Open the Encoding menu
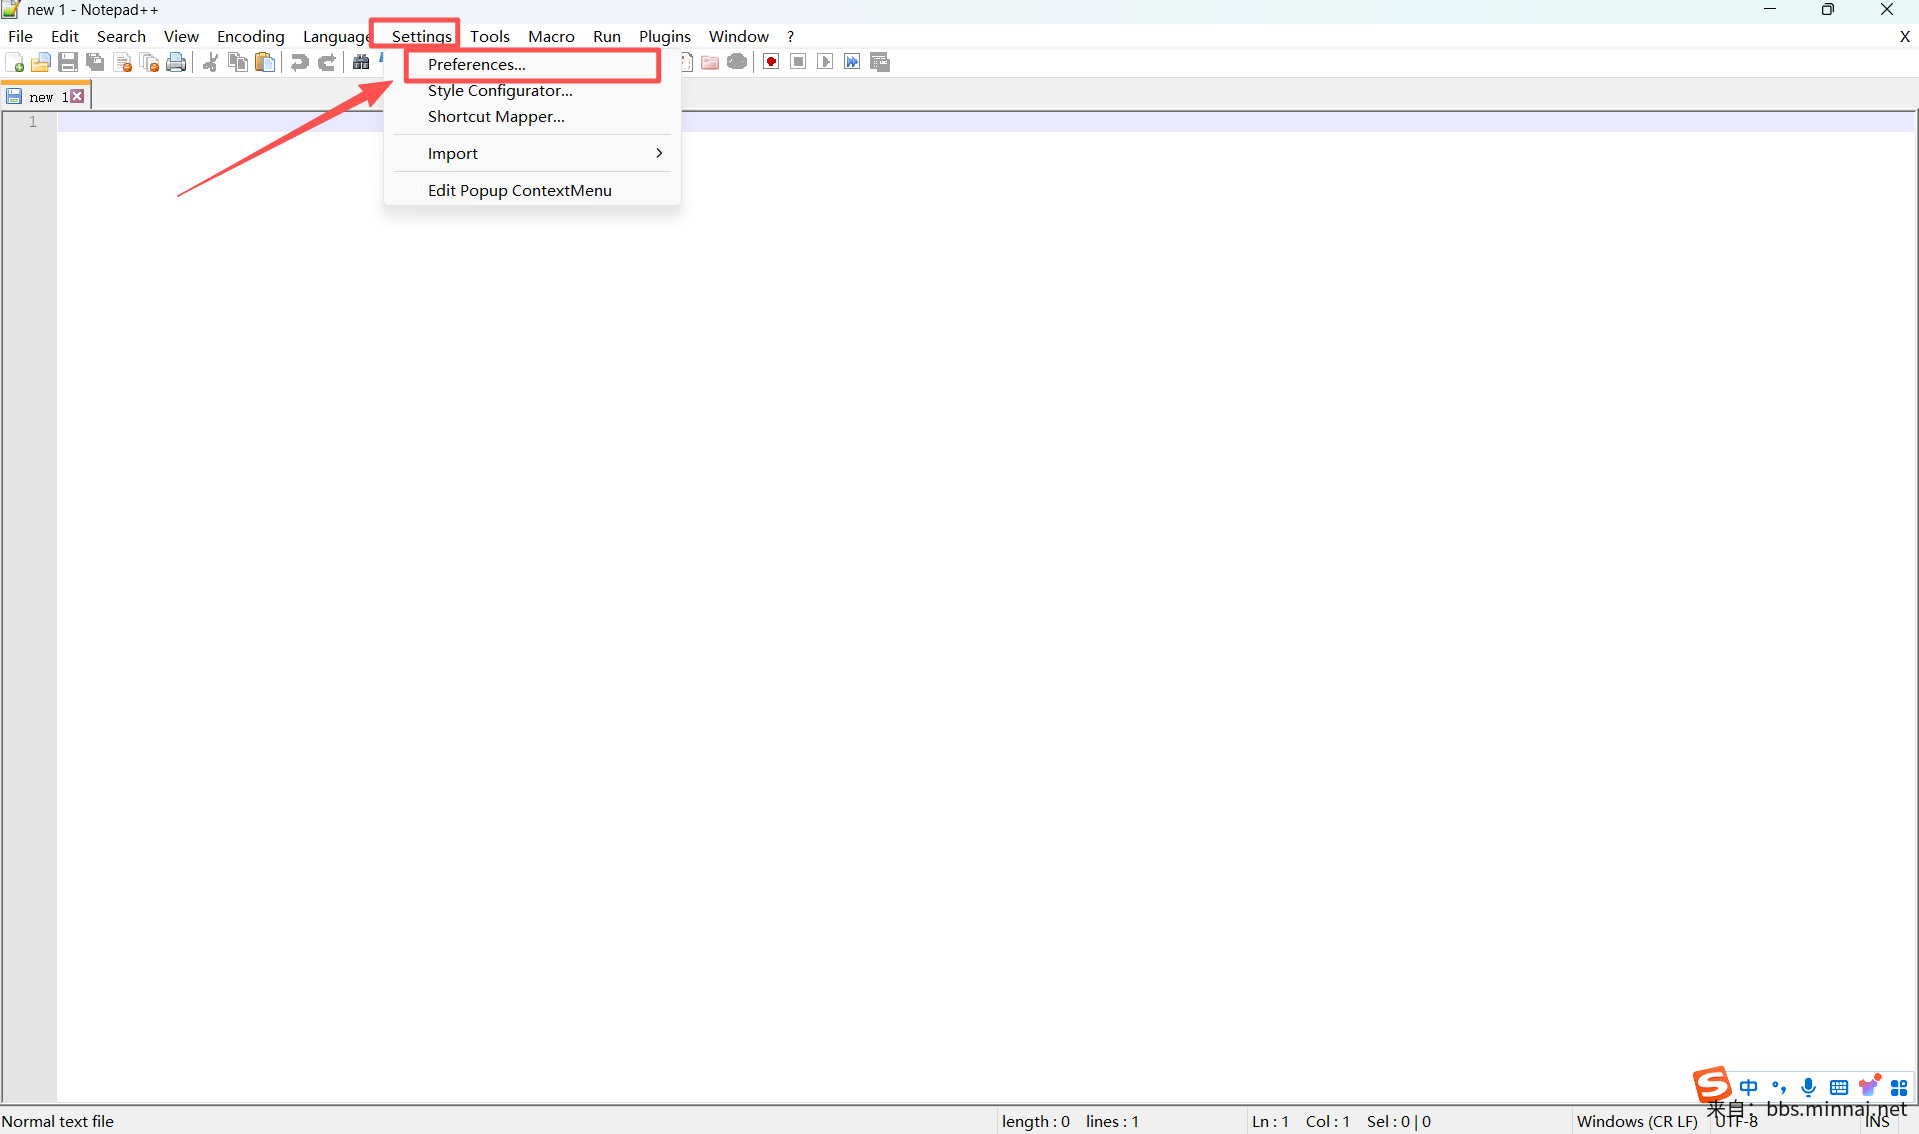 250,36
